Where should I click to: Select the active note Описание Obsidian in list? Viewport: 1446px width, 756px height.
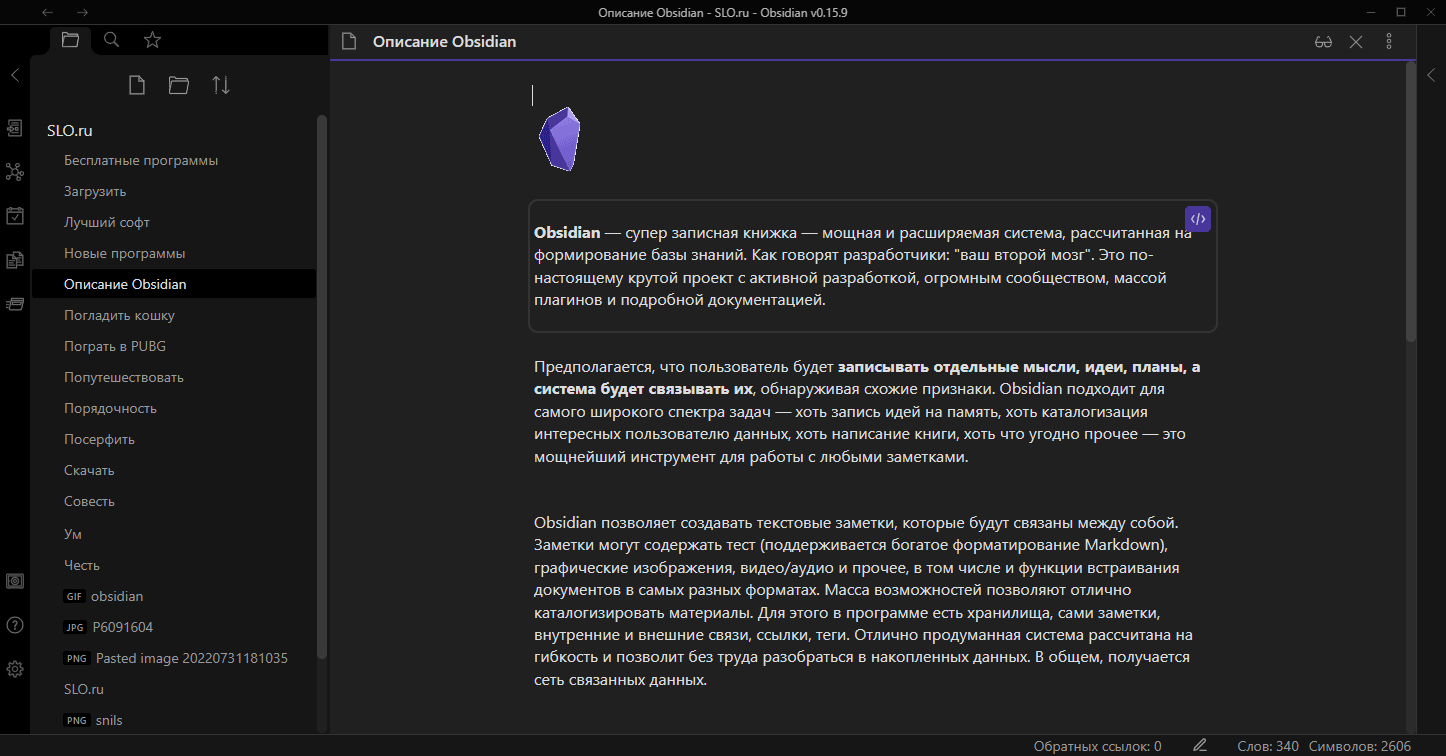pyautogui.click(x=174, y=284)
